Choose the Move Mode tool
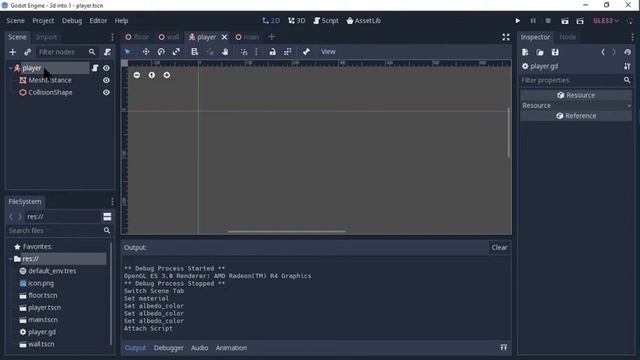Screen dimensions: 640x360 (x=146, y=51)
